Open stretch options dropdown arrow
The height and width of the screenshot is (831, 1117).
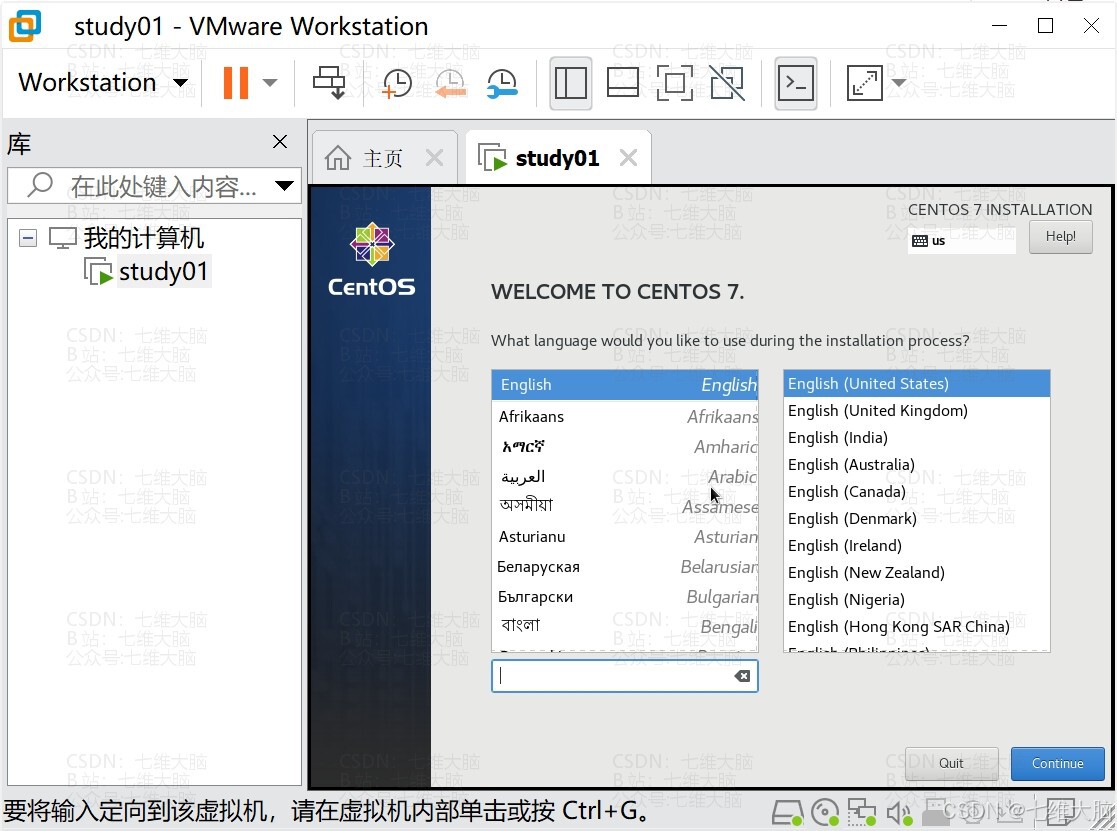pos(899,83)
